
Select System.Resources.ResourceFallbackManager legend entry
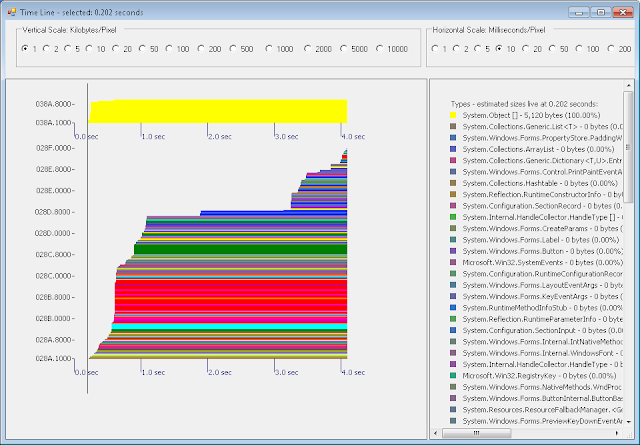pyautogui.click(x=542, y=409)
